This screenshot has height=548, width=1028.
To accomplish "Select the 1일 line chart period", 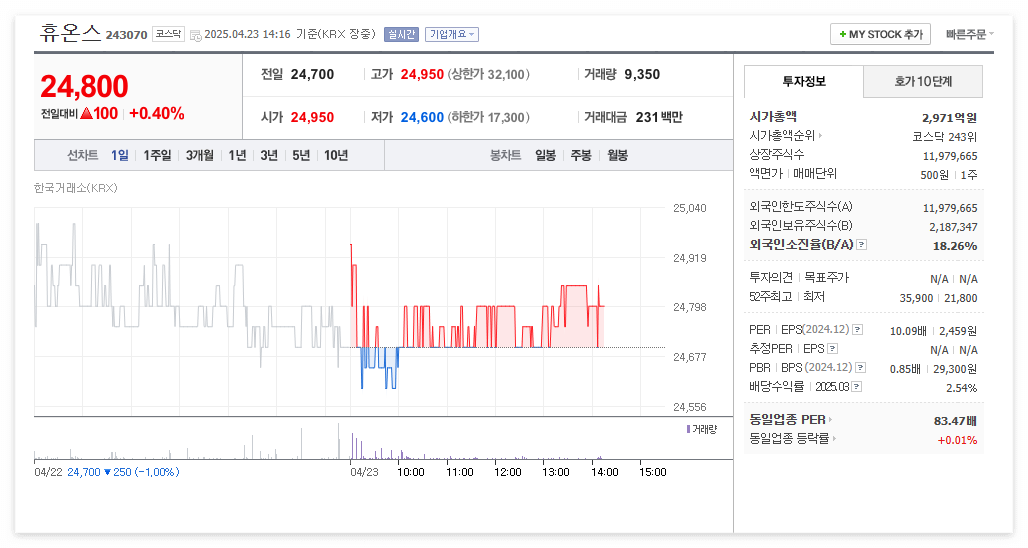I will 119,155.
